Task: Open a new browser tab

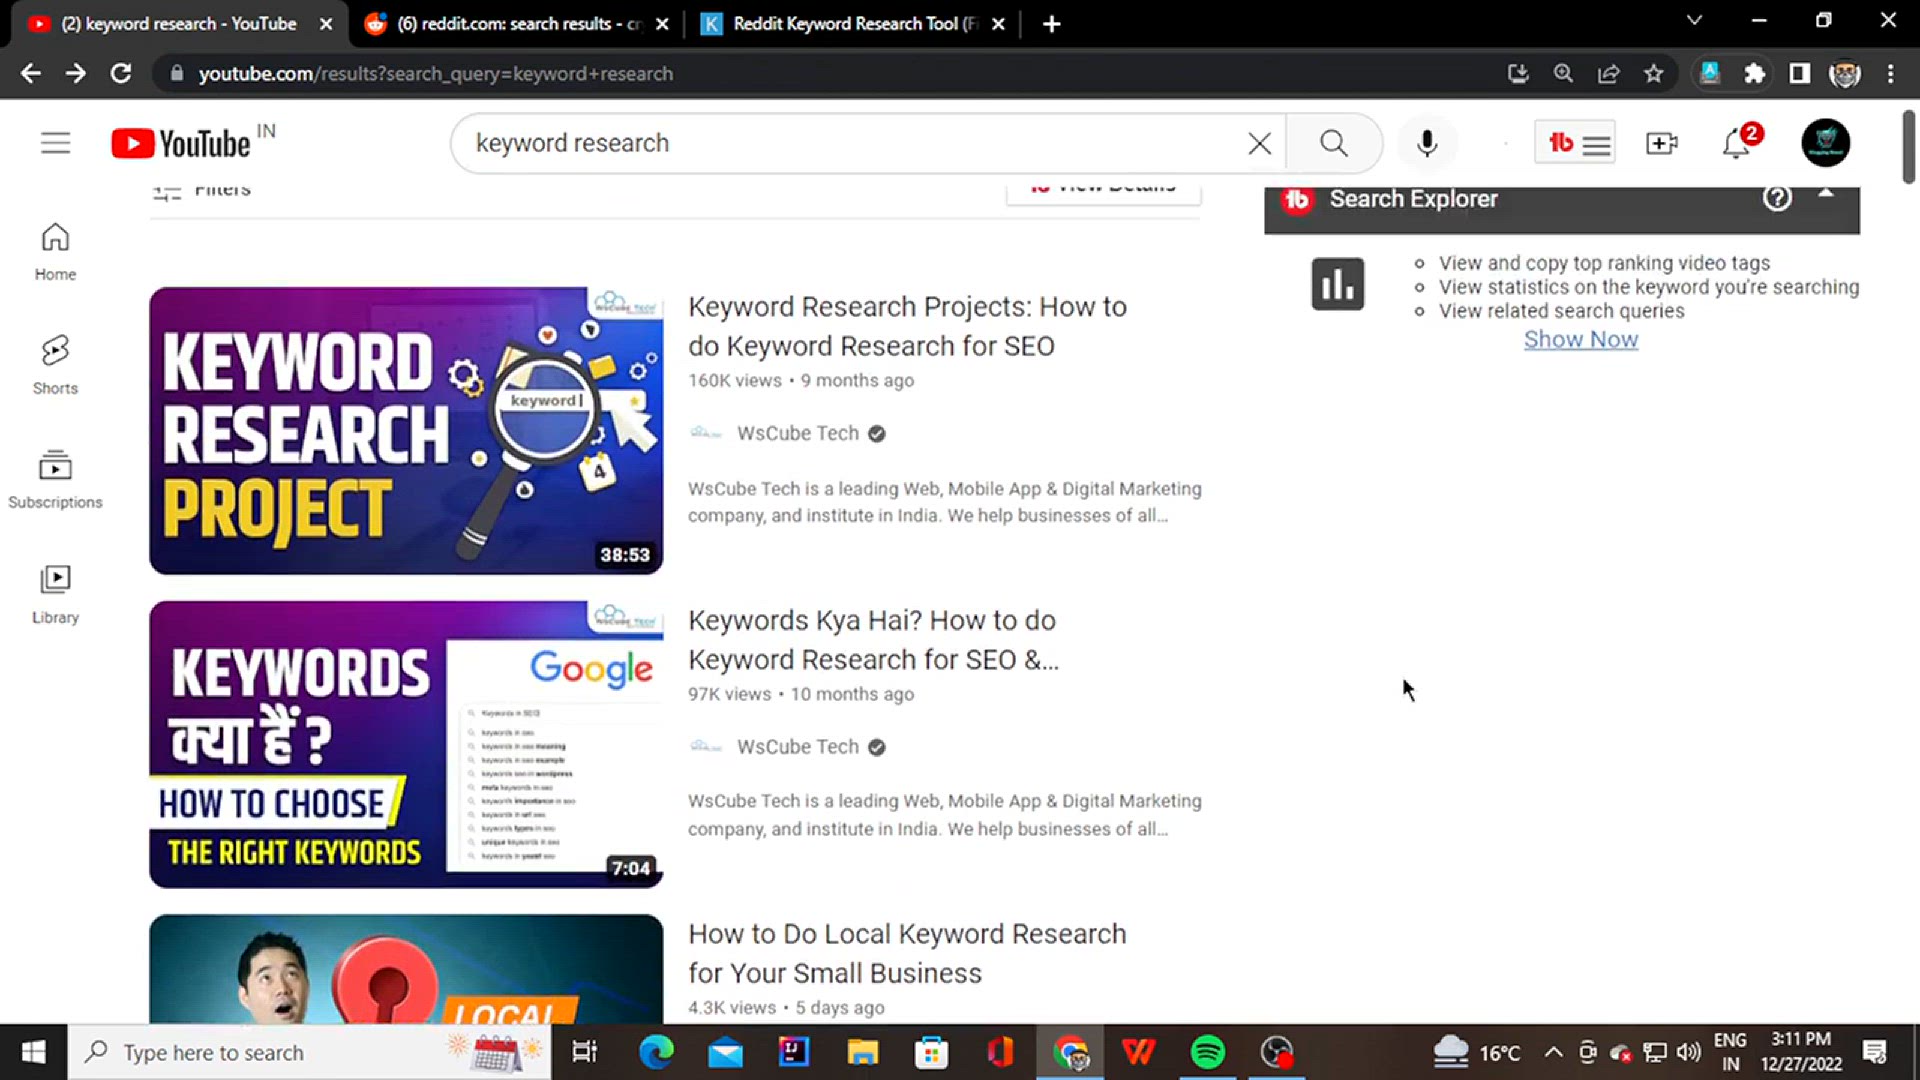Action: click(1051, 24)
